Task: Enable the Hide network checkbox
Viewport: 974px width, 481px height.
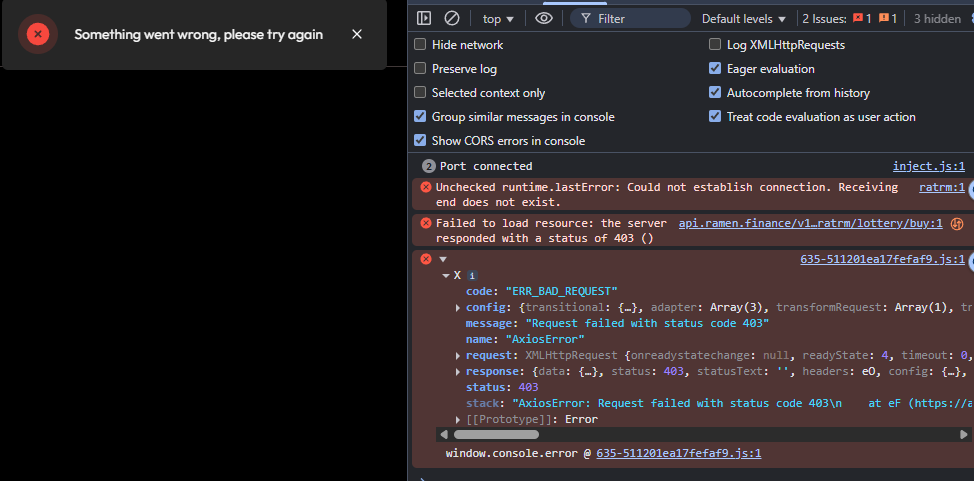Action: (x=421, y=45)
